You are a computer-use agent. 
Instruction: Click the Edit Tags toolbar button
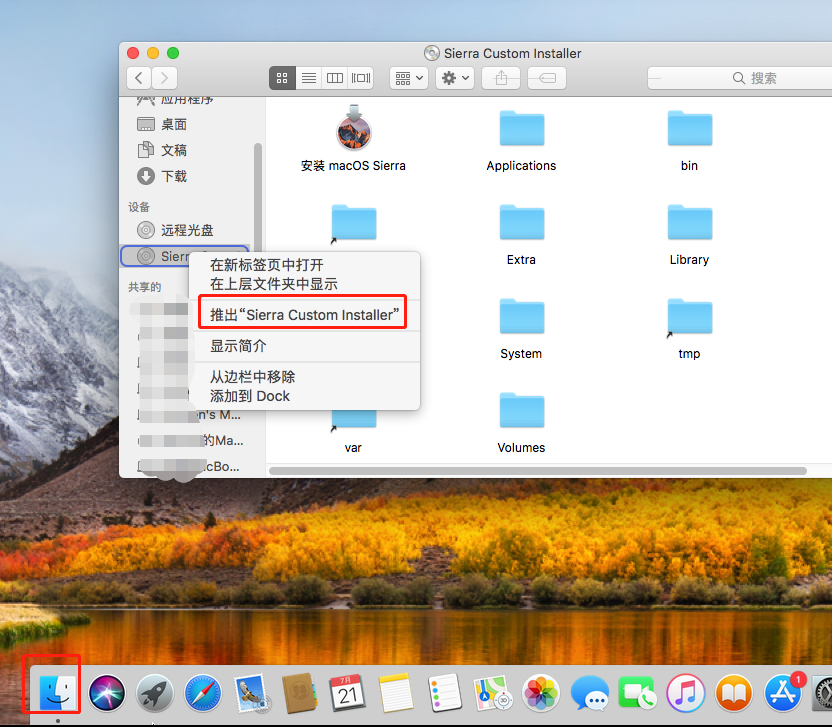tap(547, 78)
